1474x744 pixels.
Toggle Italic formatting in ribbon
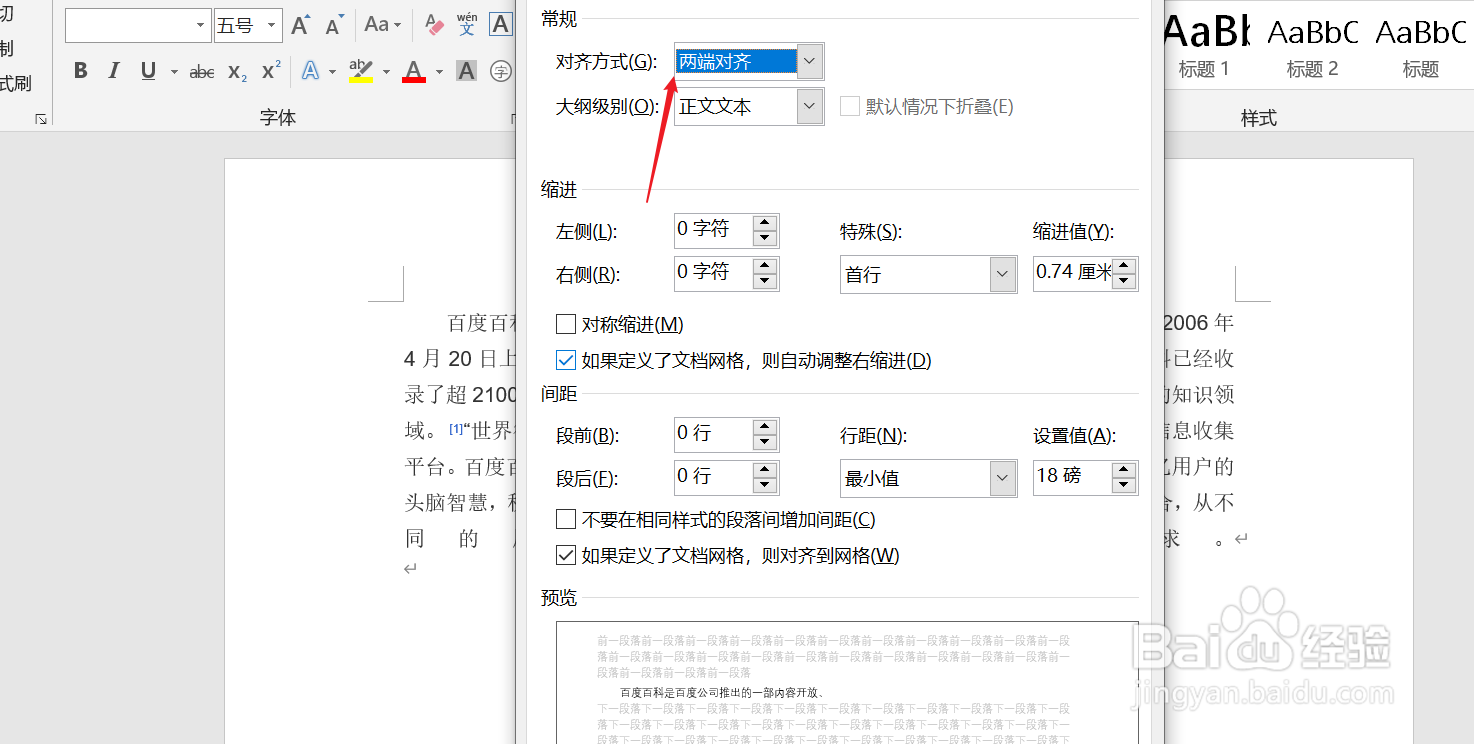(114, 71)
